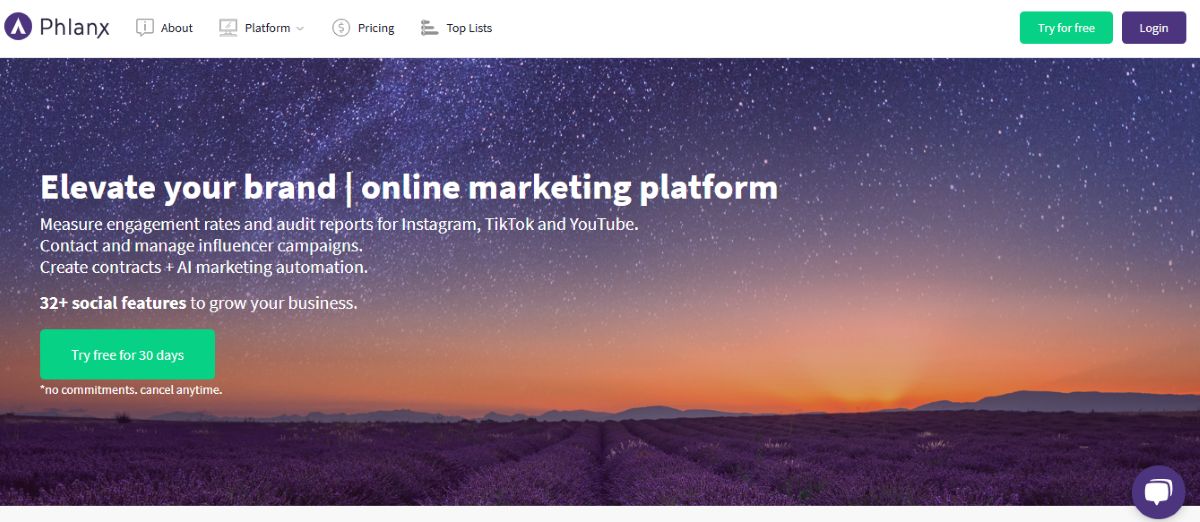Click the About info bubble icon
Viewport: 1200px width, 522px height.
tap(145, 28)
